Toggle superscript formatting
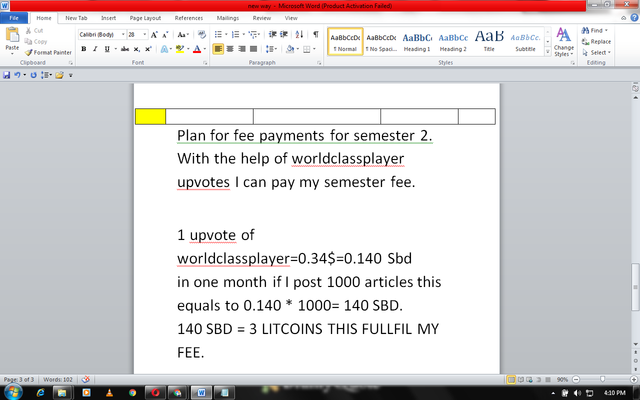Viewport: 640px width, 400px height. coord(148,49)
